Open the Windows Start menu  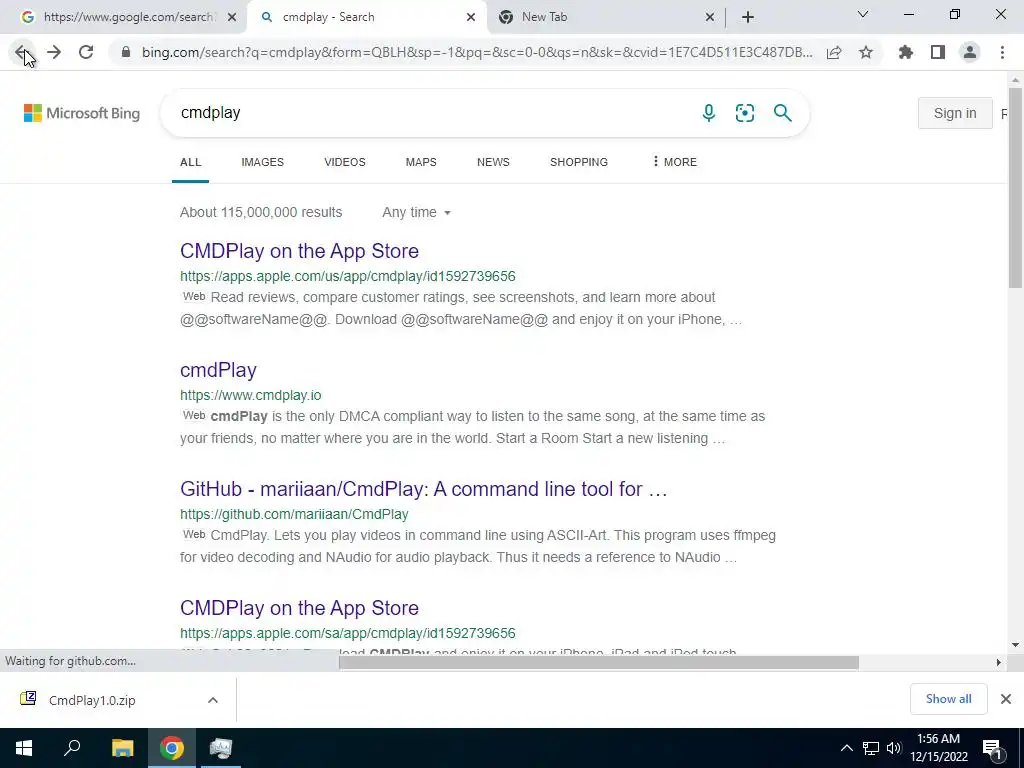(24, 748)
